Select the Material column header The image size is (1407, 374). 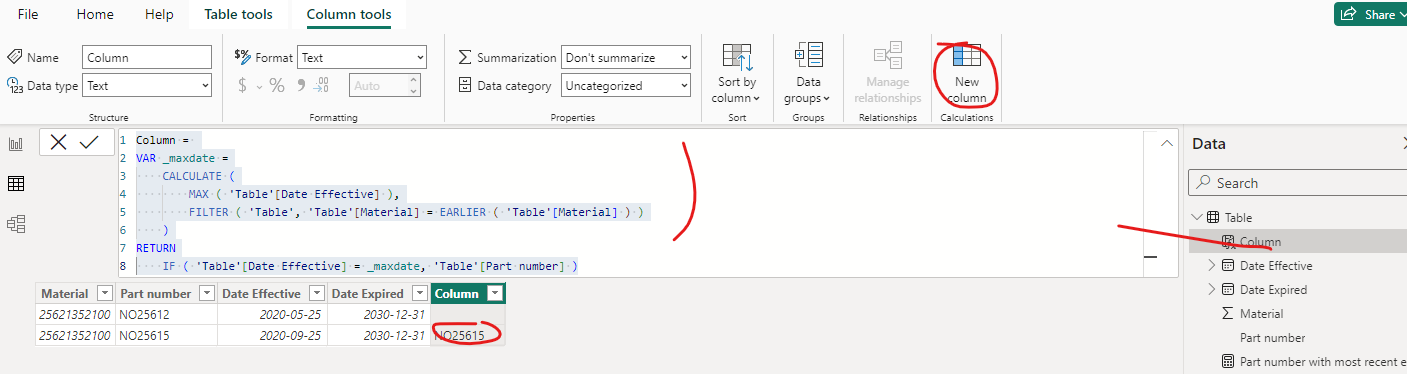point(76,293)
